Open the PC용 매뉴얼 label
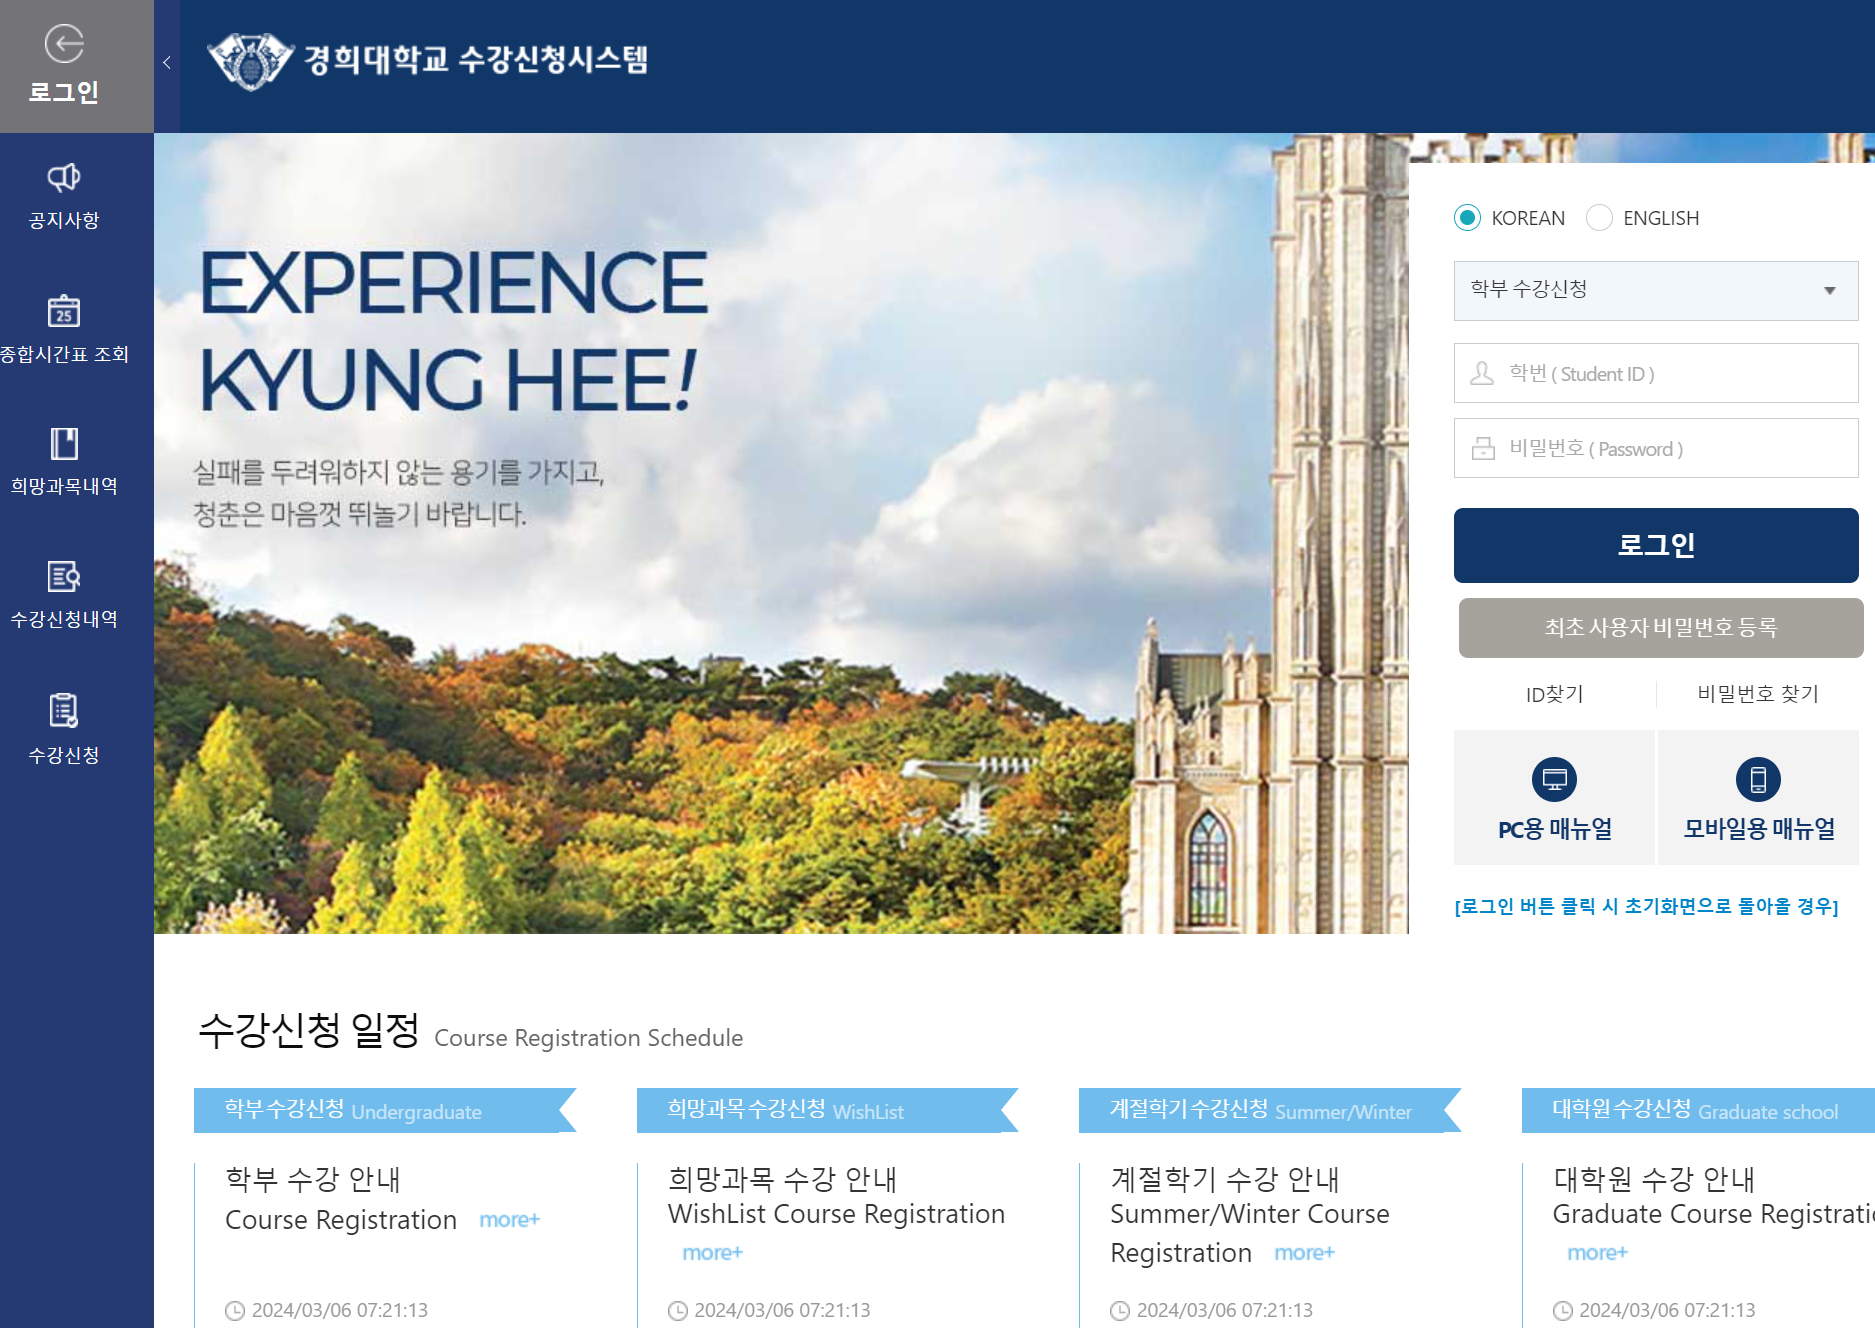The height and width of the screenshot is (1328, 1875). click(x=1554, y=829)
